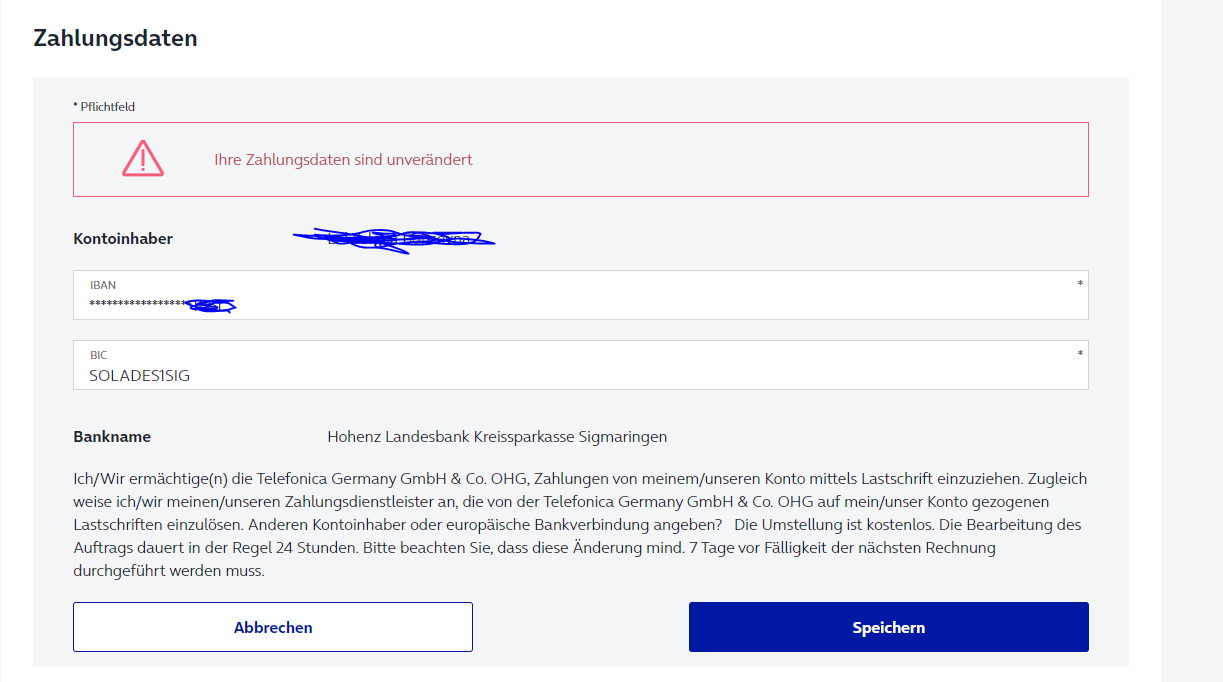The height and width of the screenshot is (682, 1223).
Task: Click the asterisk in the IBAN field
Action: click(x=1080, y=284)
